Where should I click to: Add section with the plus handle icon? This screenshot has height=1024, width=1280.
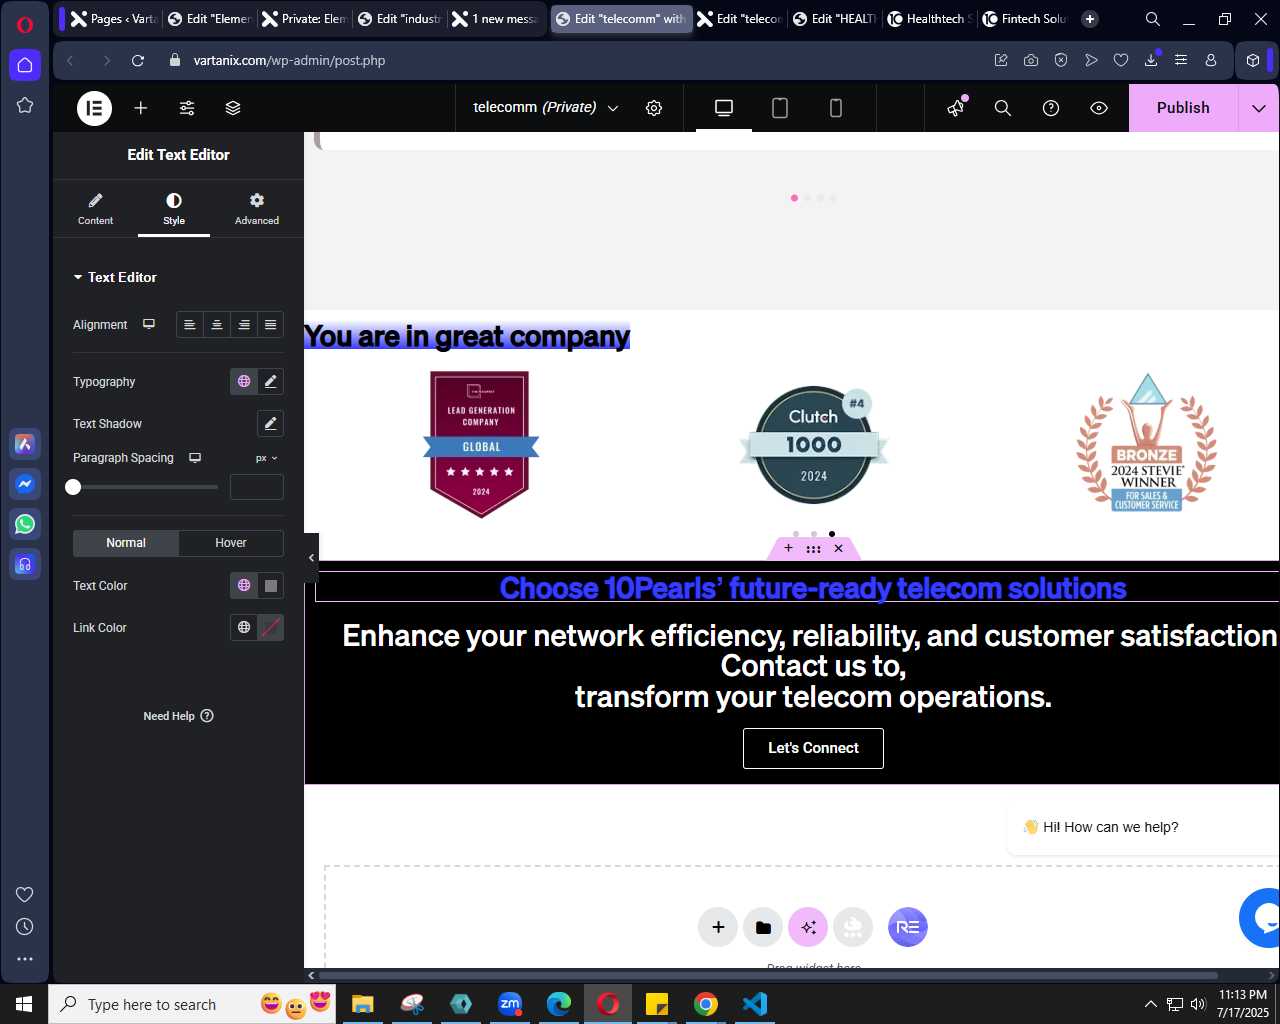[788, 548]
